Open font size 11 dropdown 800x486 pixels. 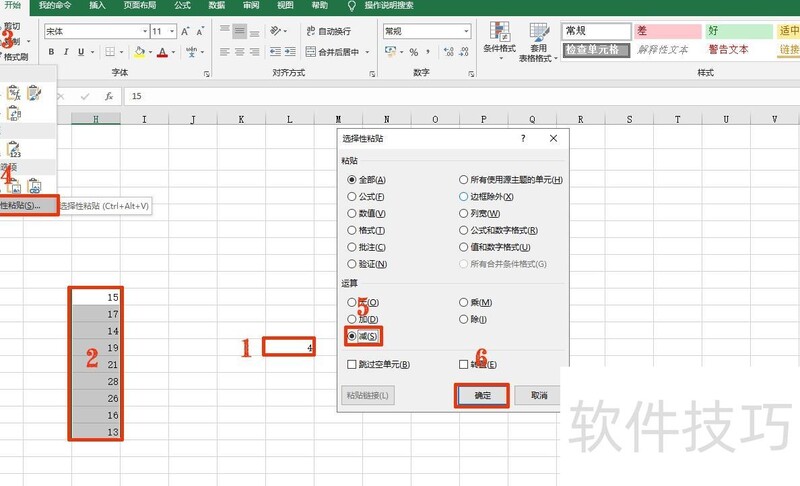pyautogui.click(x=172, y=32)
